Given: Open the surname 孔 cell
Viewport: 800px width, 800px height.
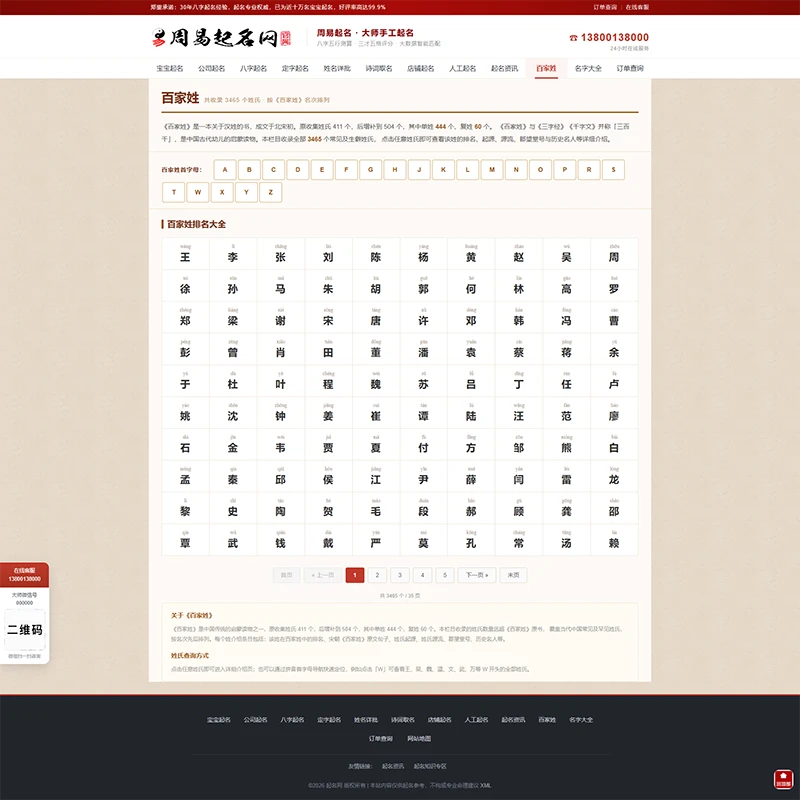Looking at the screenshot, I should [x=471, y=540].
